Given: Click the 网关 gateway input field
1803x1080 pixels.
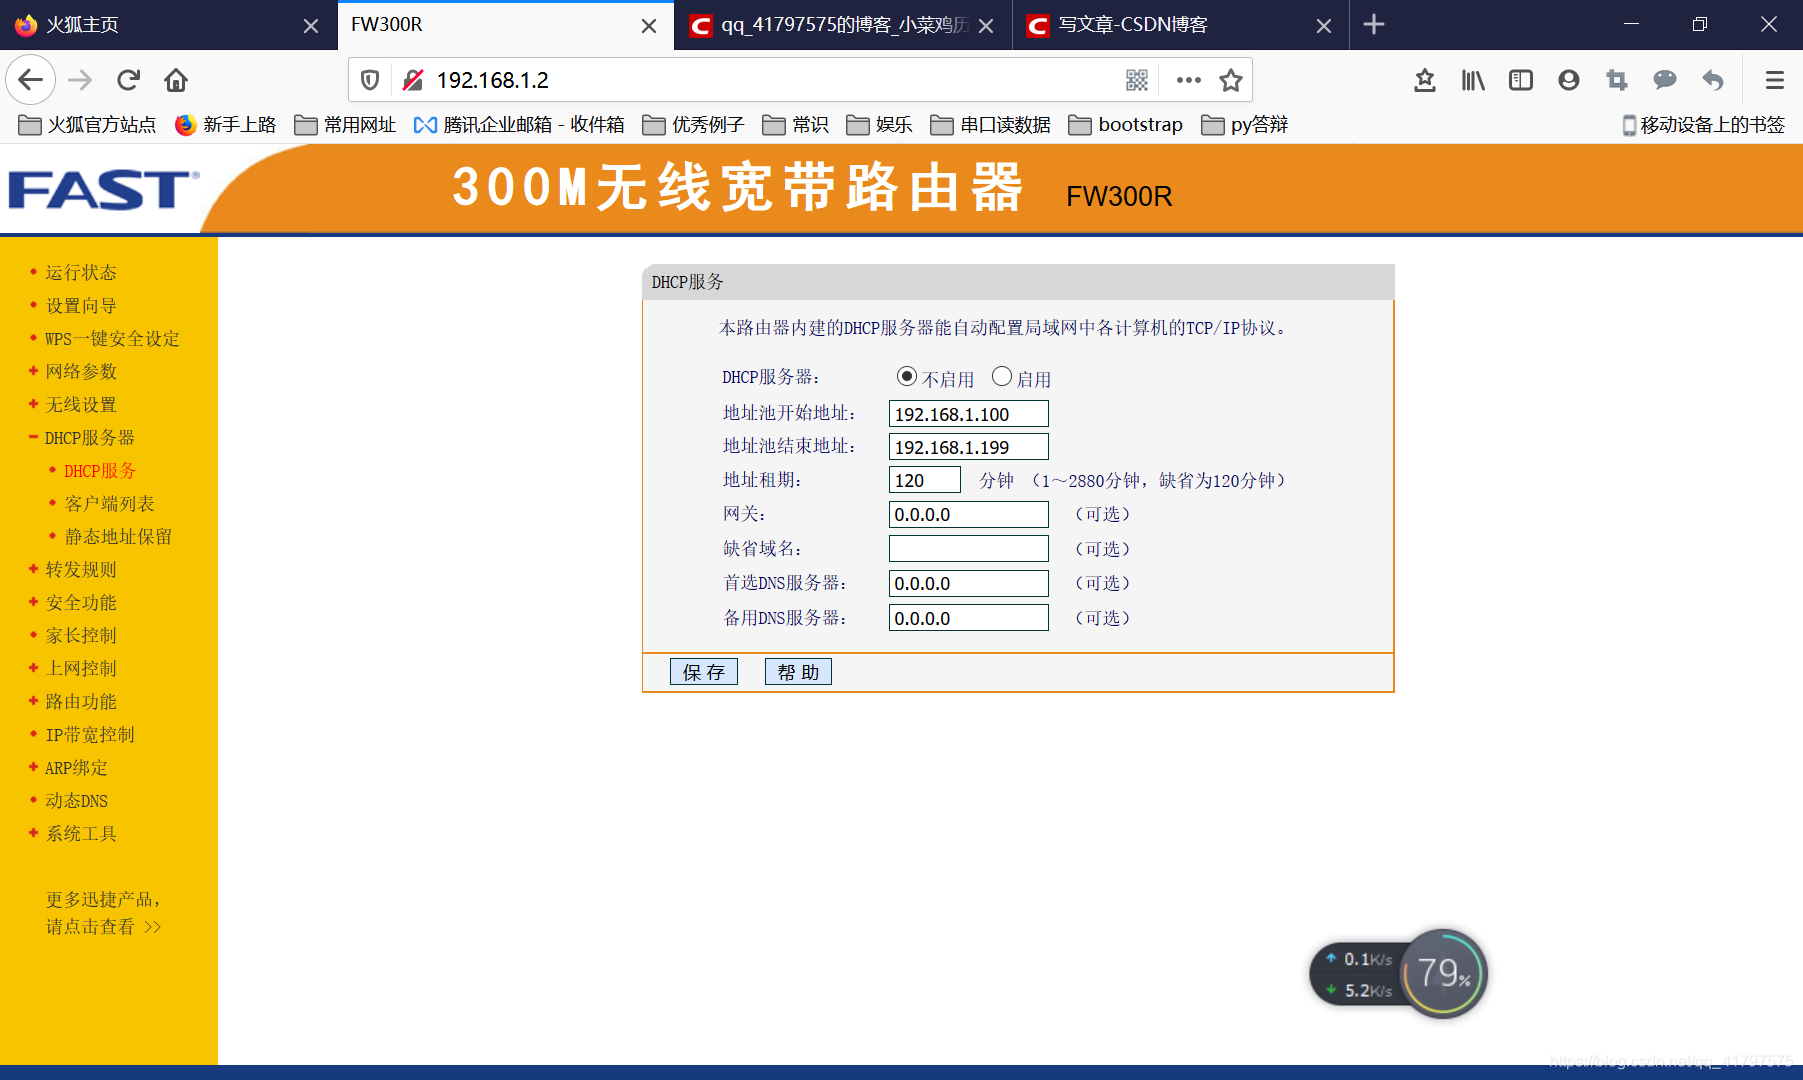Looking at the screenshot, I should [x=968, y=514].
